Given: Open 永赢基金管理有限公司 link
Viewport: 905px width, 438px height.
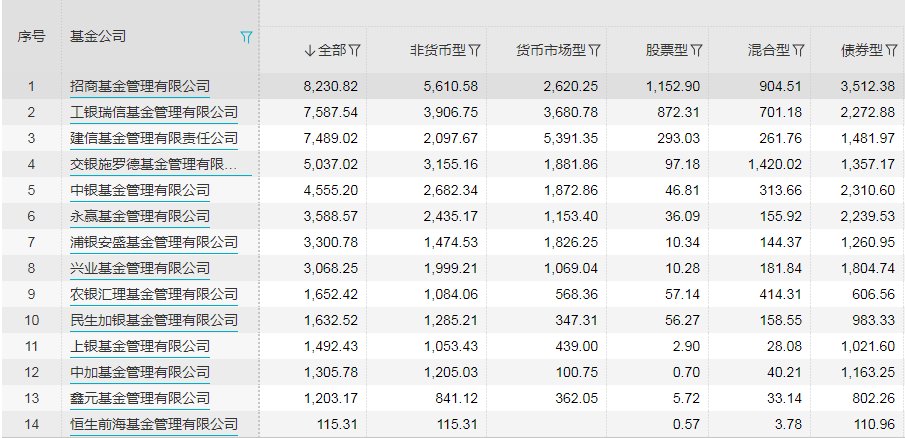Looking at the screenshot, I should pos(140,216).
